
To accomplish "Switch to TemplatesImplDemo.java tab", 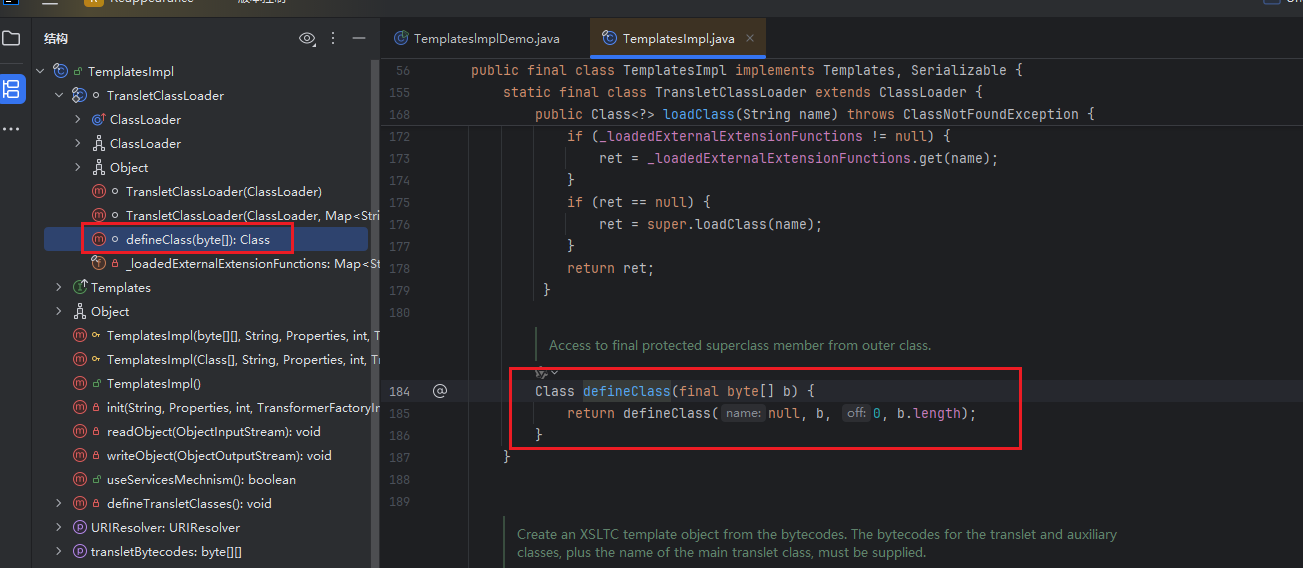I will click(486, 39).
